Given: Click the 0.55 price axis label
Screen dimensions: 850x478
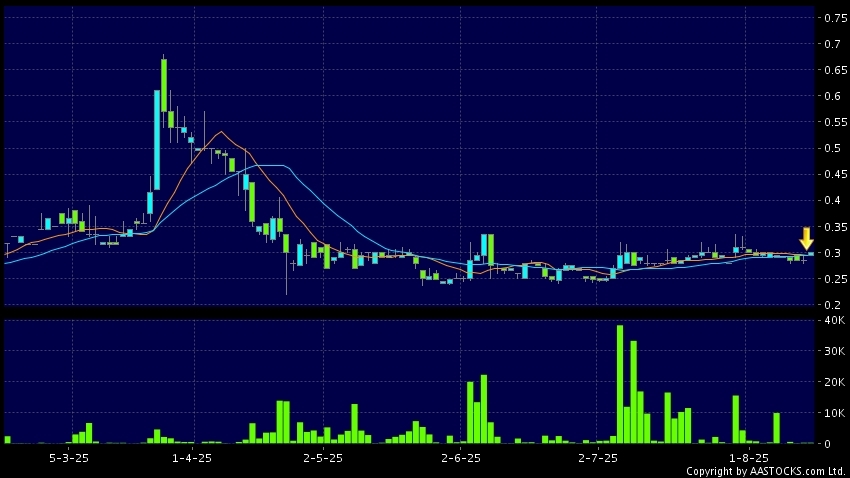Looking at the screenshot, I should tap(835, 122).
